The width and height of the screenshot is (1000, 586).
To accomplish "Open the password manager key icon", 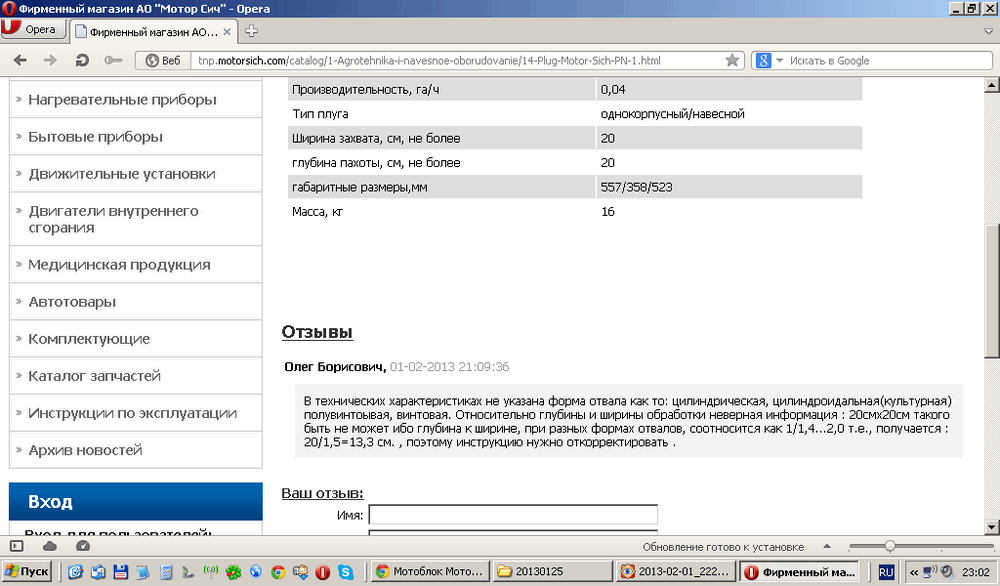I will point(113,61).
